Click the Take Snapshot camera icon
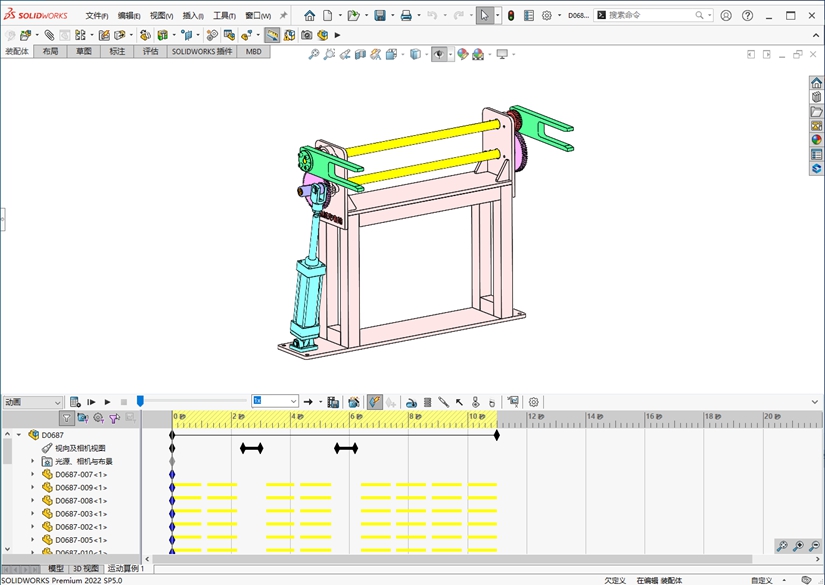The width and height of the screenshot is (825, 585). tap(306, 35)
